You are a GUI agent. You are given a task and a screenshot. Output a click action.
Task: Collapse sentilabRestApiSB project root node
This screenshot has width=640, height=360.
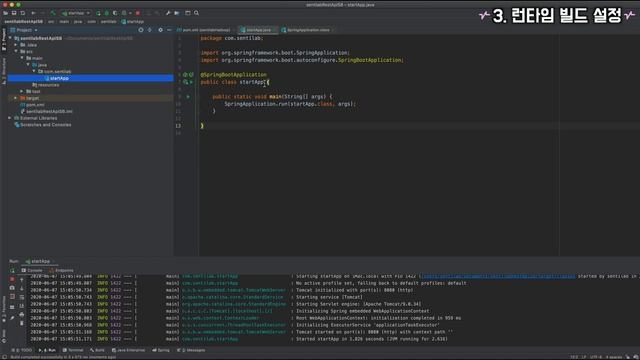coord(10,38)
